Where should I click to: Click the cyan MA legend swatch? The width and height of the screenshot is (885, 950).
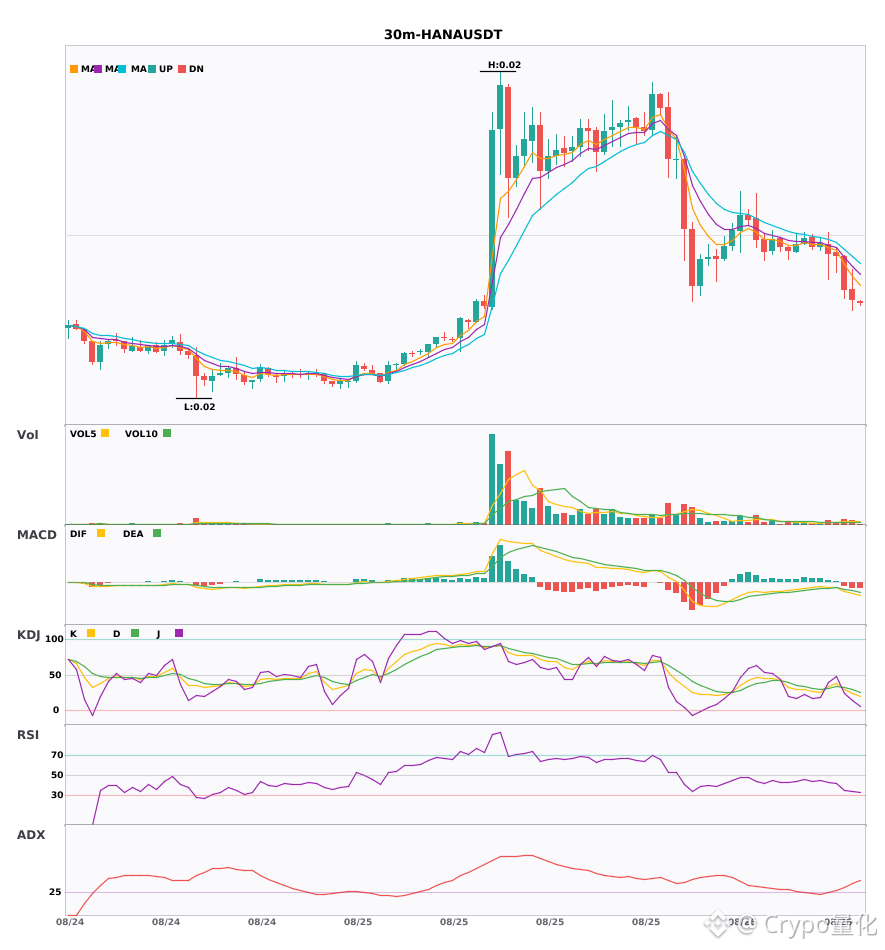click(122, 69)
